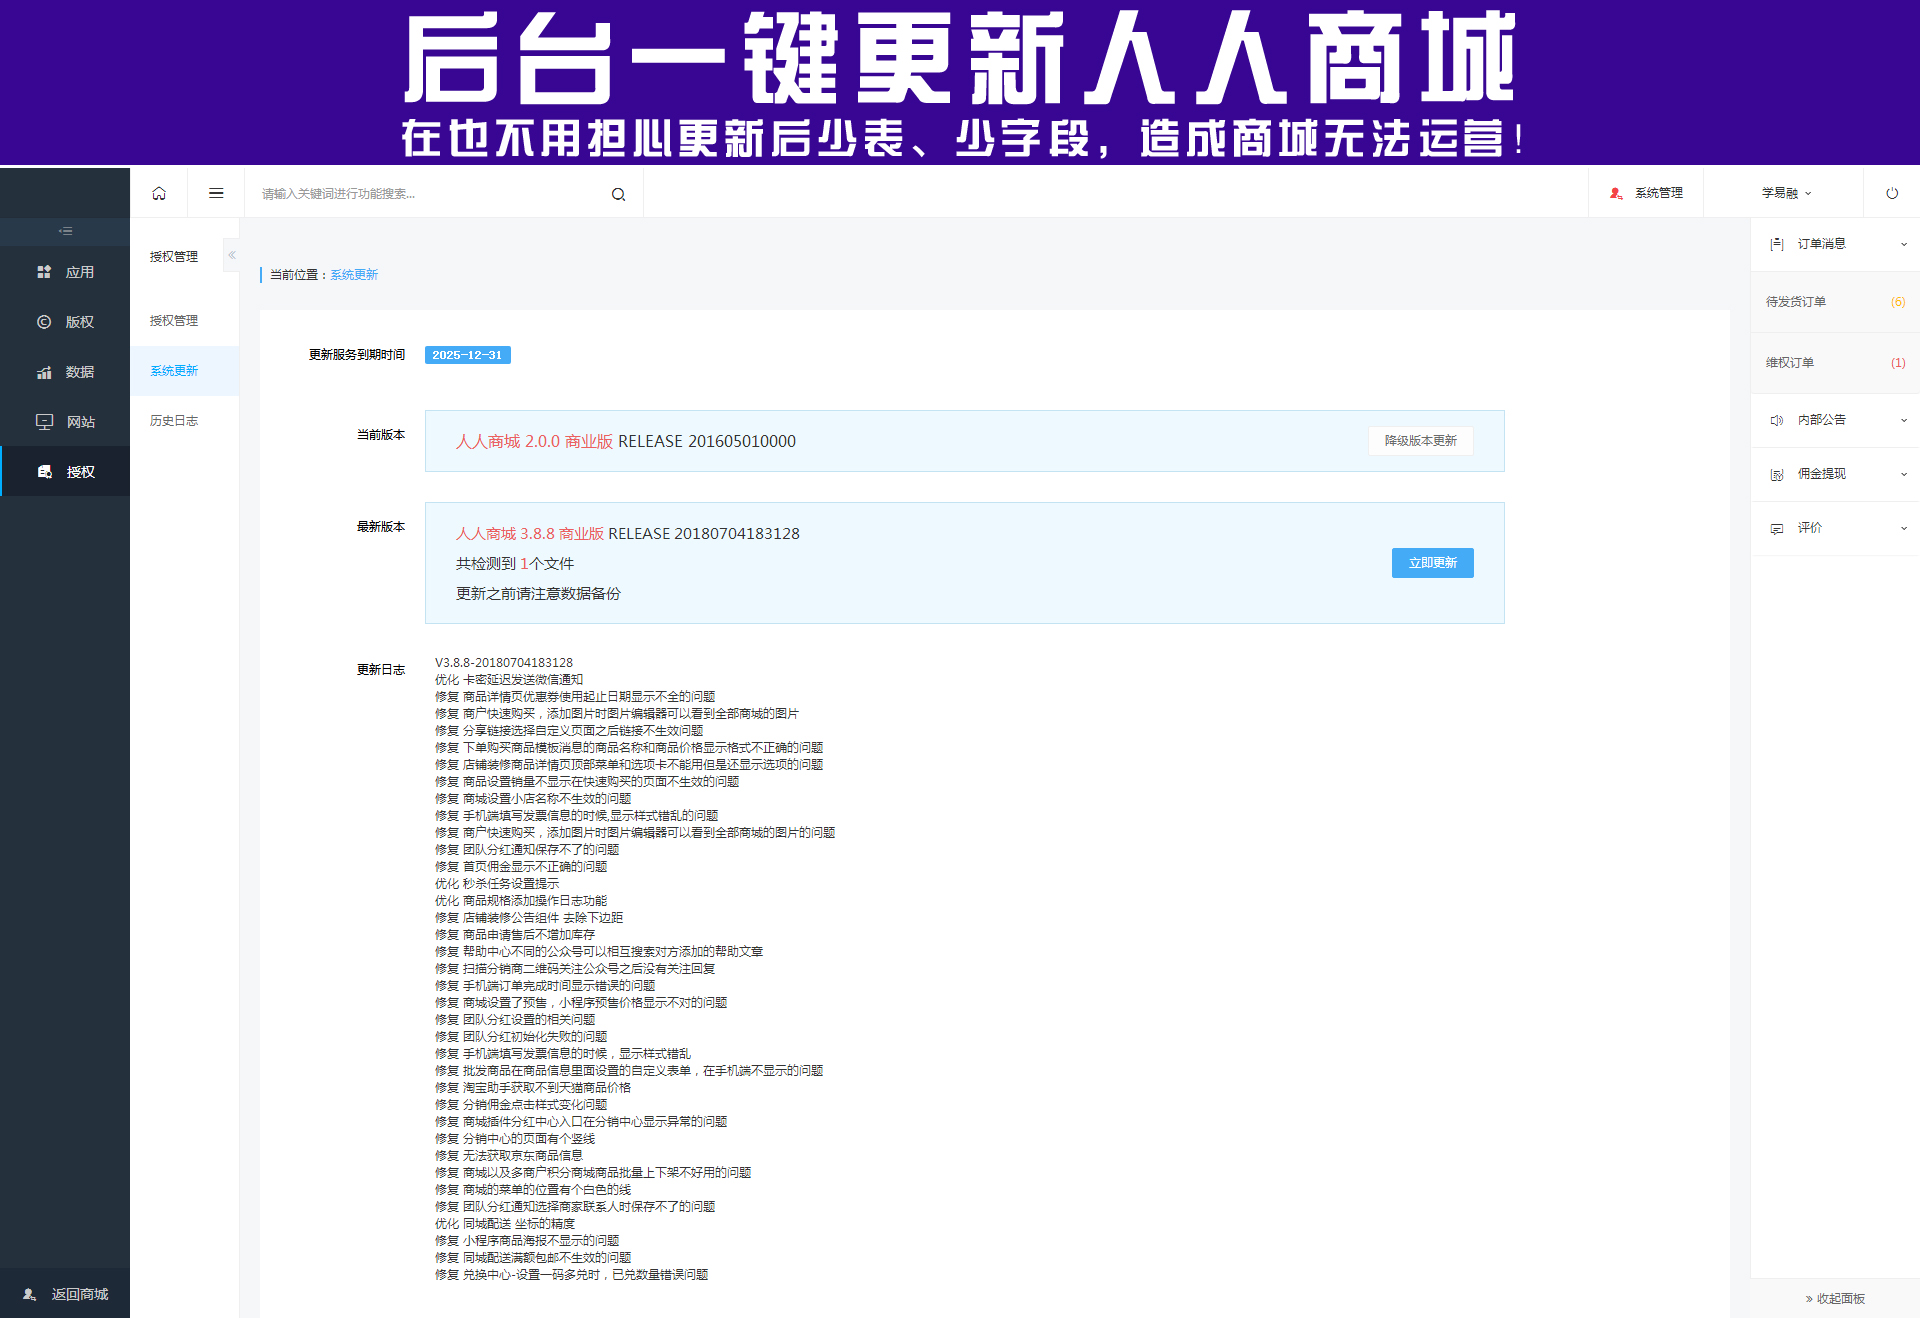Screen dimensions: 1920x1318
Task: Collapse the left sidebar toggle icon
Action: click(x=65, y=231)
